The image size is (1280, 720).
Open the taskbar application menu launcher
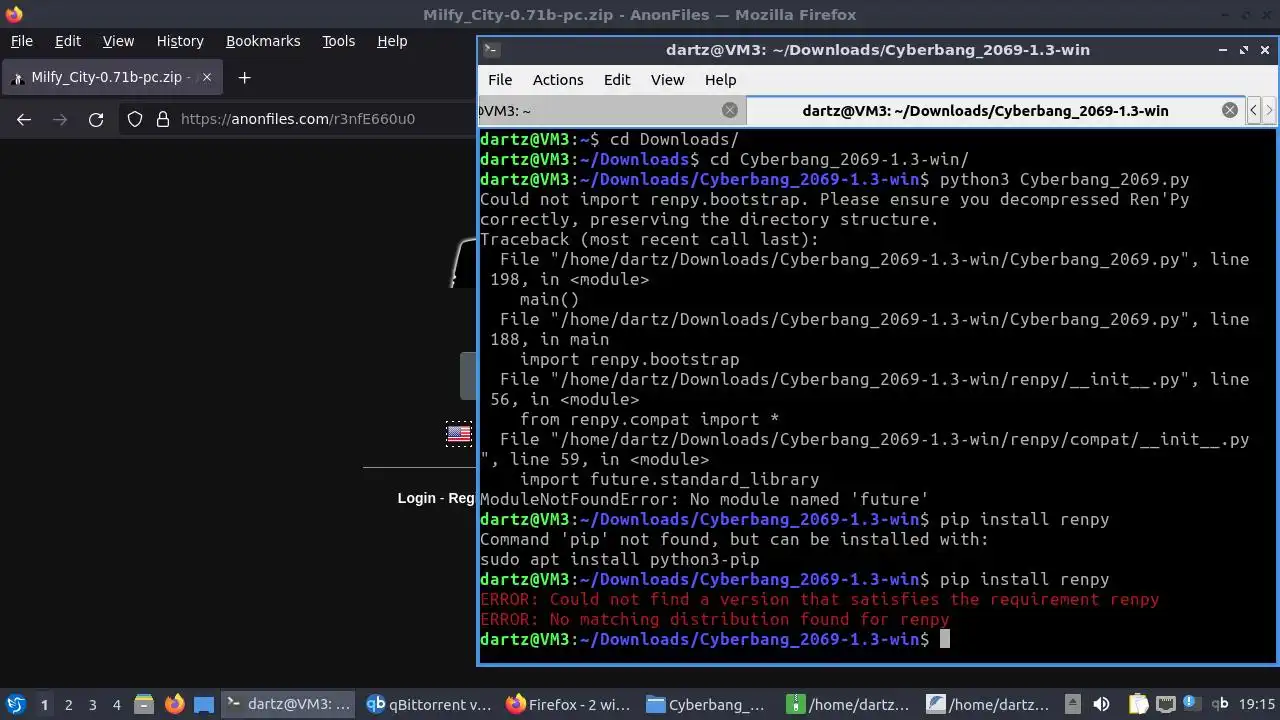tap(16, 704)
